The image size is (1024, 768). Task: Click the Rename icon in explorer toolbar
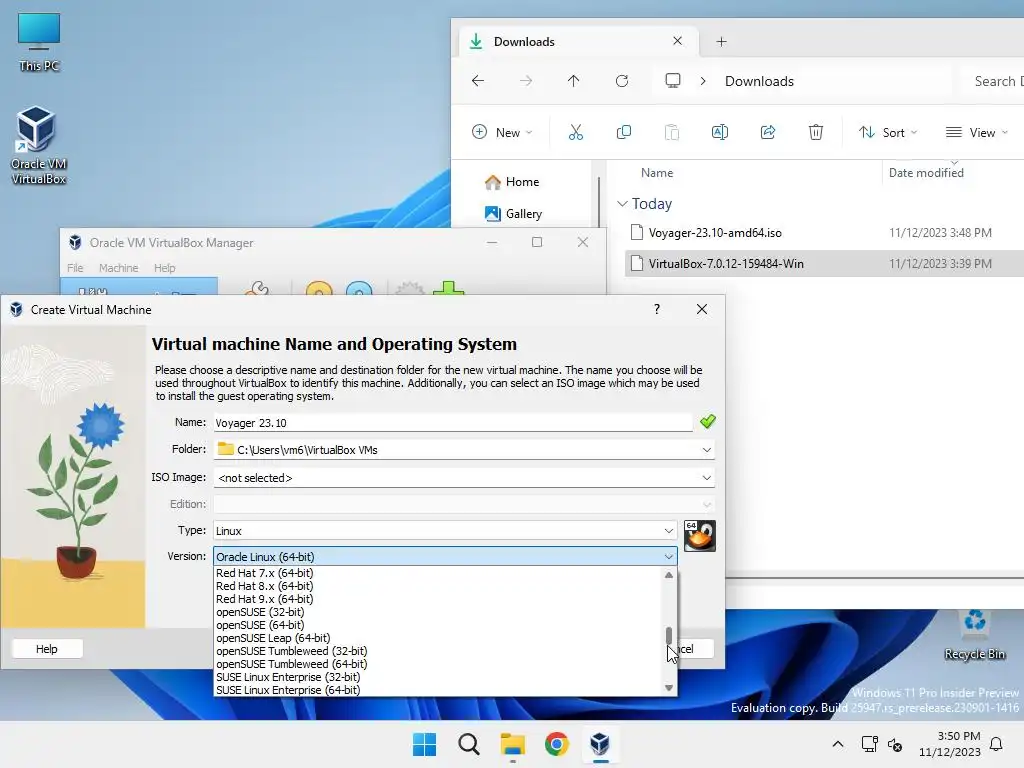720,133
